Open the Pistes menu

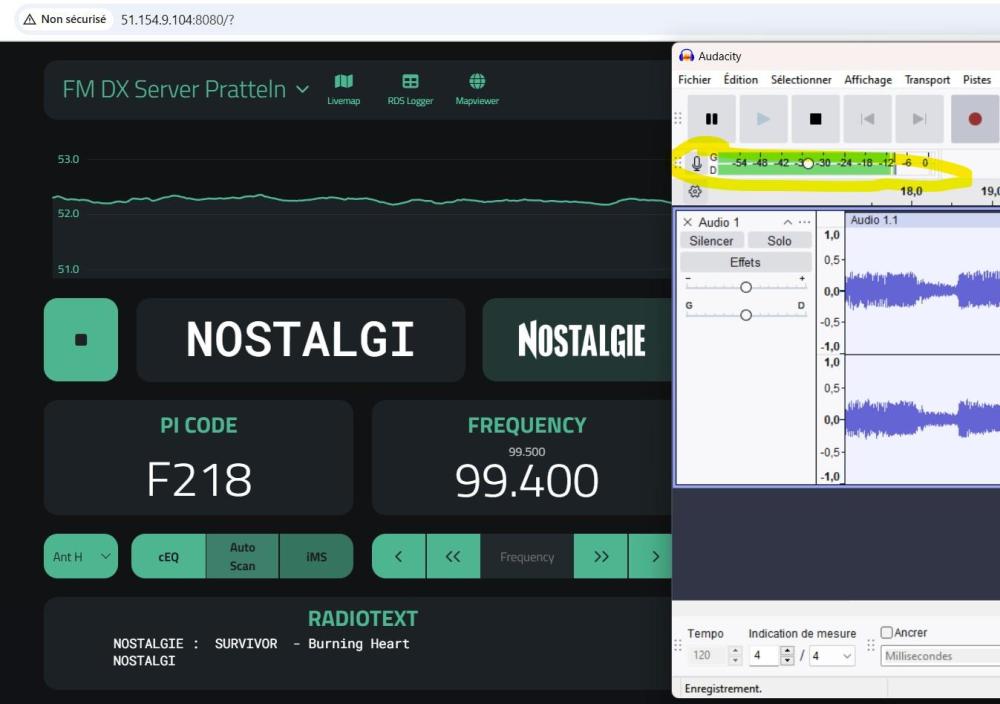(977, 80)
